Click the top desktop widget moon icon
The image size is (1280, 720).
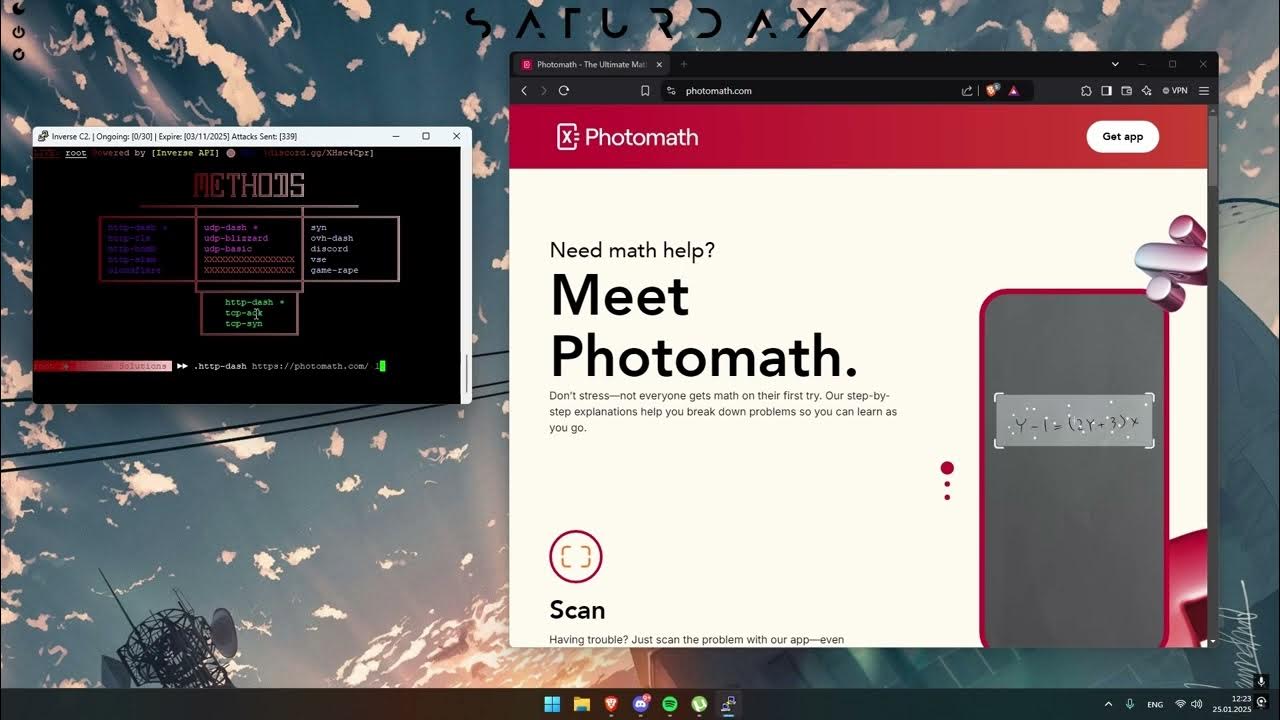(x=19, y=10)
